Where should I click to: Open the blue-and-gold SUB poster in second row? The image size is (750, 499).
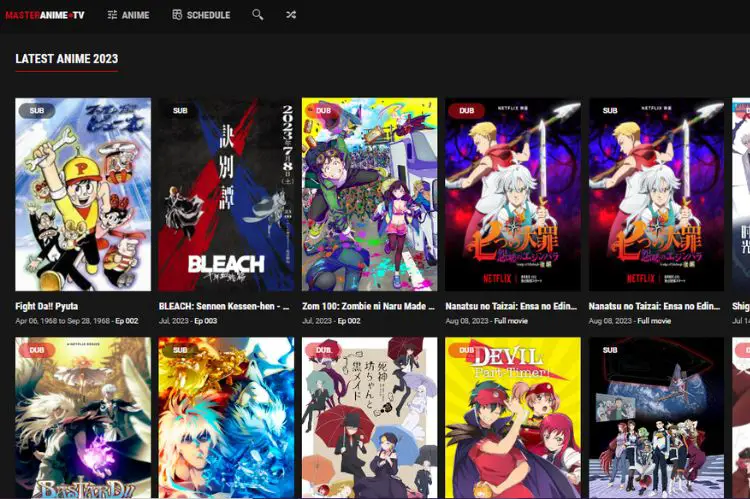point(226,418)
